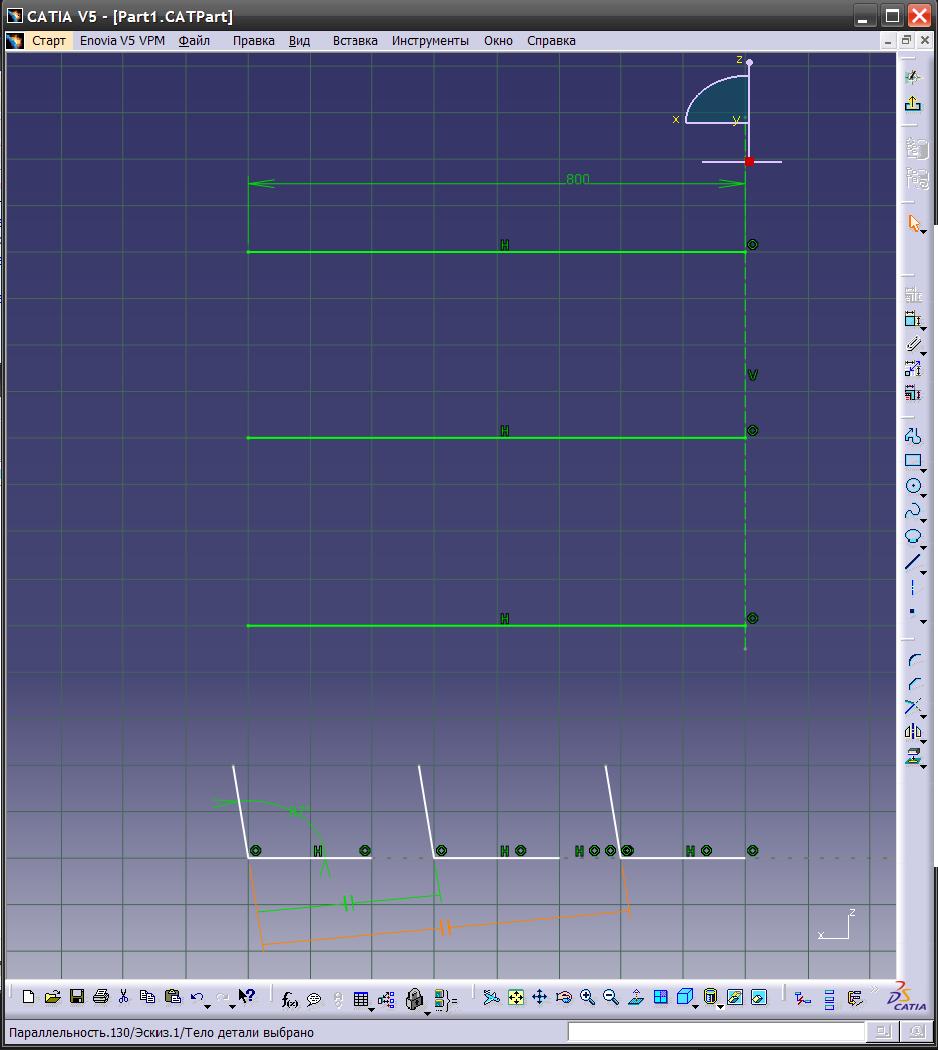Select the Circle tool
Image resolution: width=938 pixels, height=1050 pixels.
(x=913, y=486)
